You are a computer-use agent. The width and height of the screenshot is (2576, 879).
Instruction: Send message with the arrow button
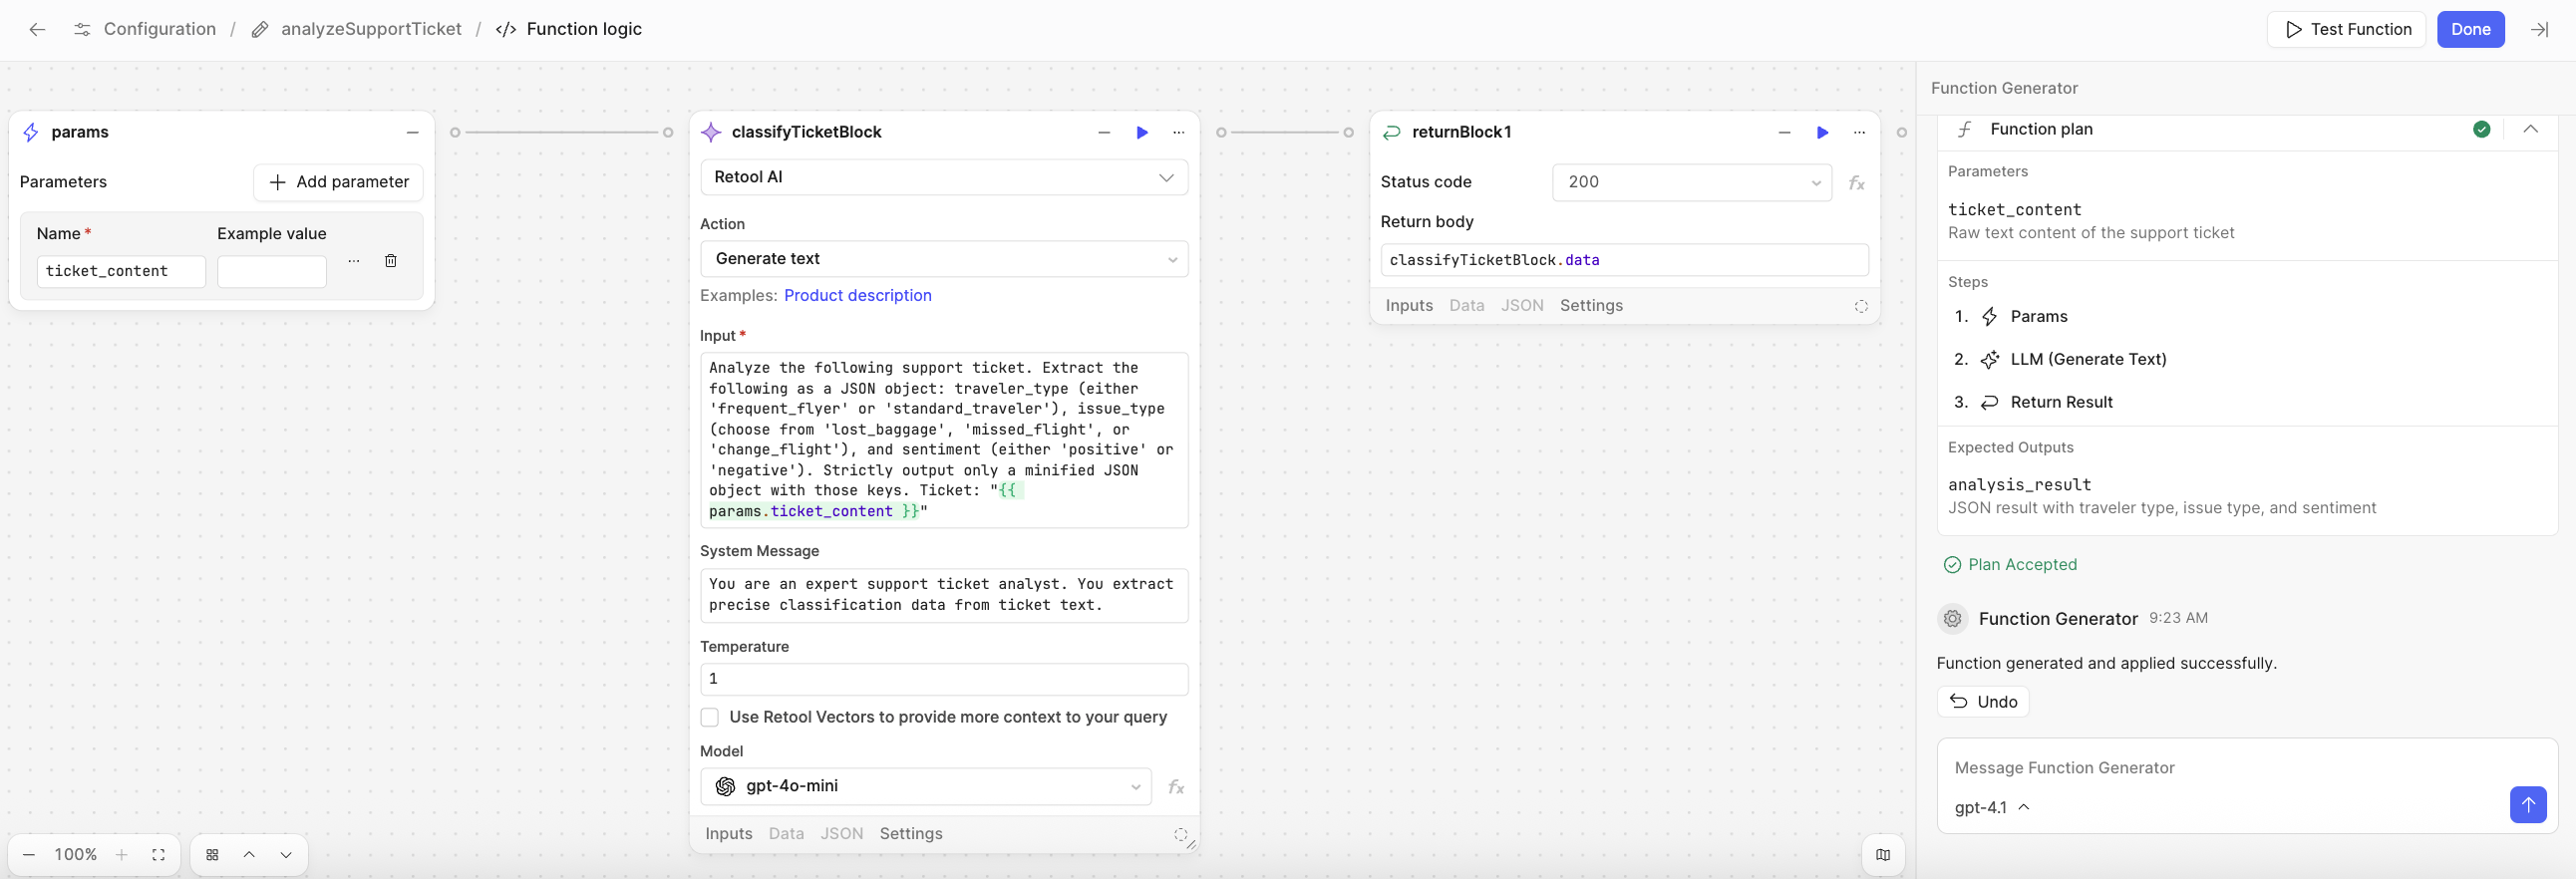click(x=2527, y=804)
